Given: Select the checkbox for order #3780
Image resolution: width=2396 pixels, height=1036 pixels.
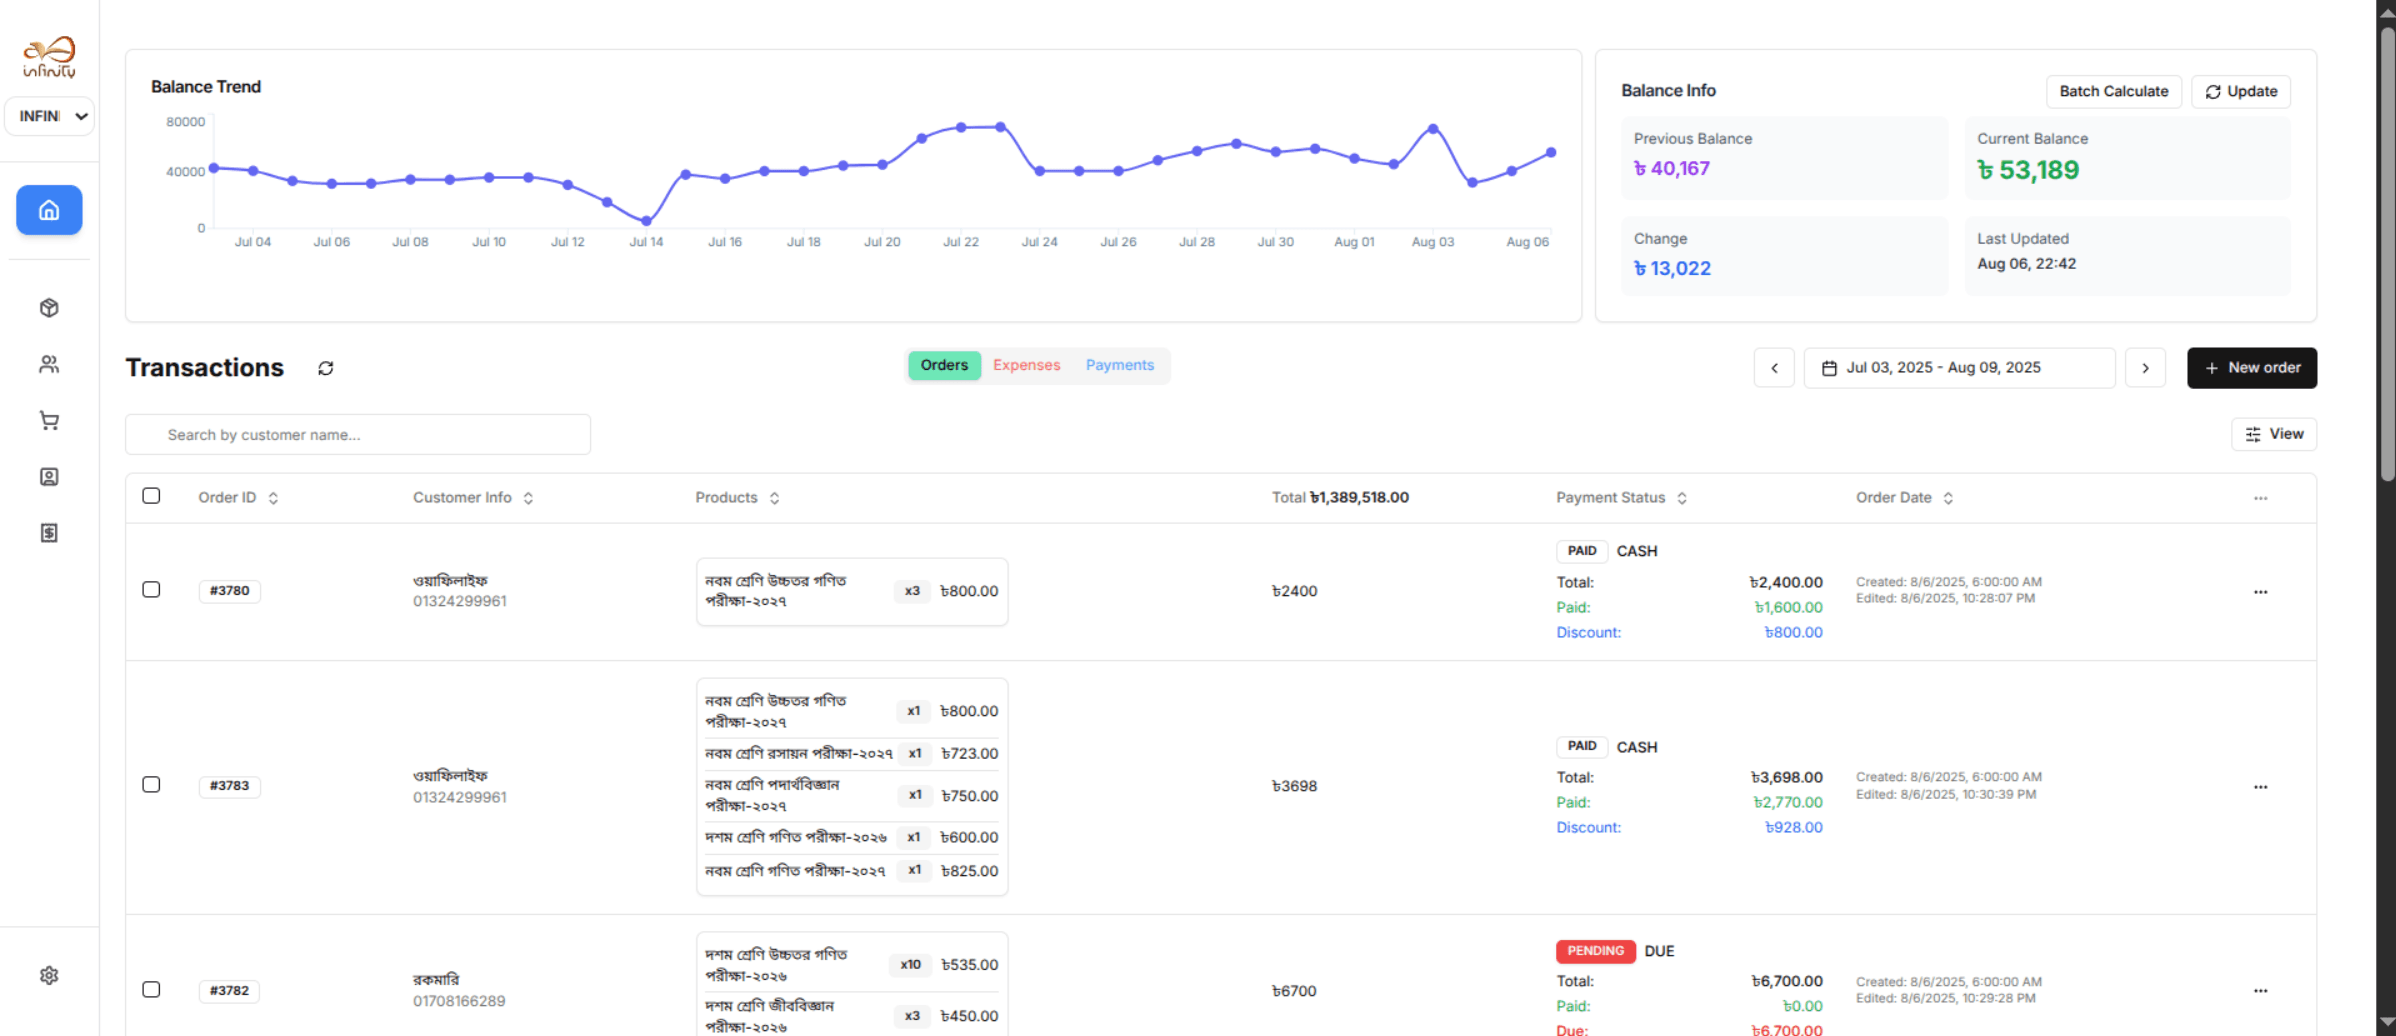Looking at the screenshot, I should point(151,590).
